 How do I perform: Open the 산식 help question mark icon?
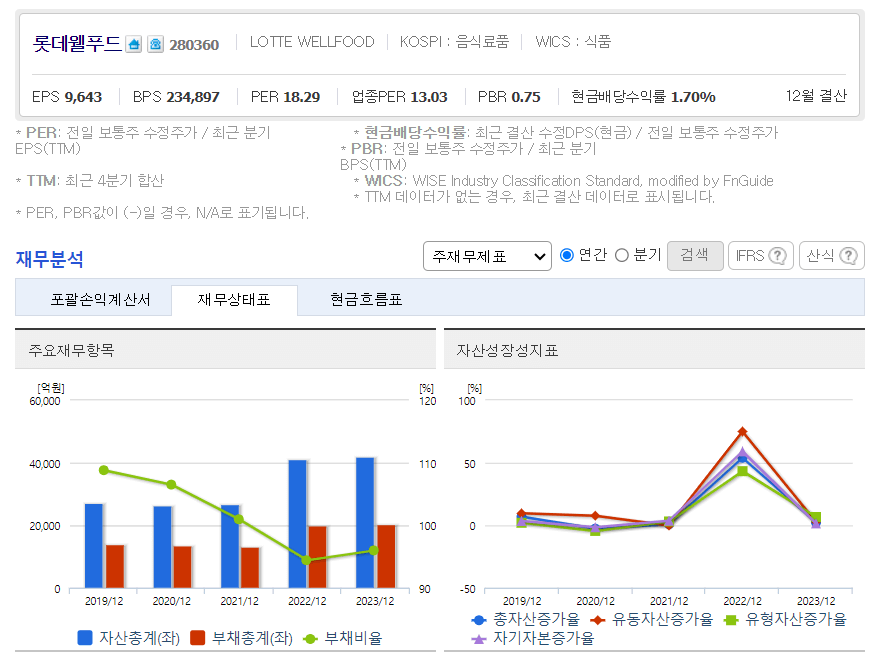coord(848,256)
